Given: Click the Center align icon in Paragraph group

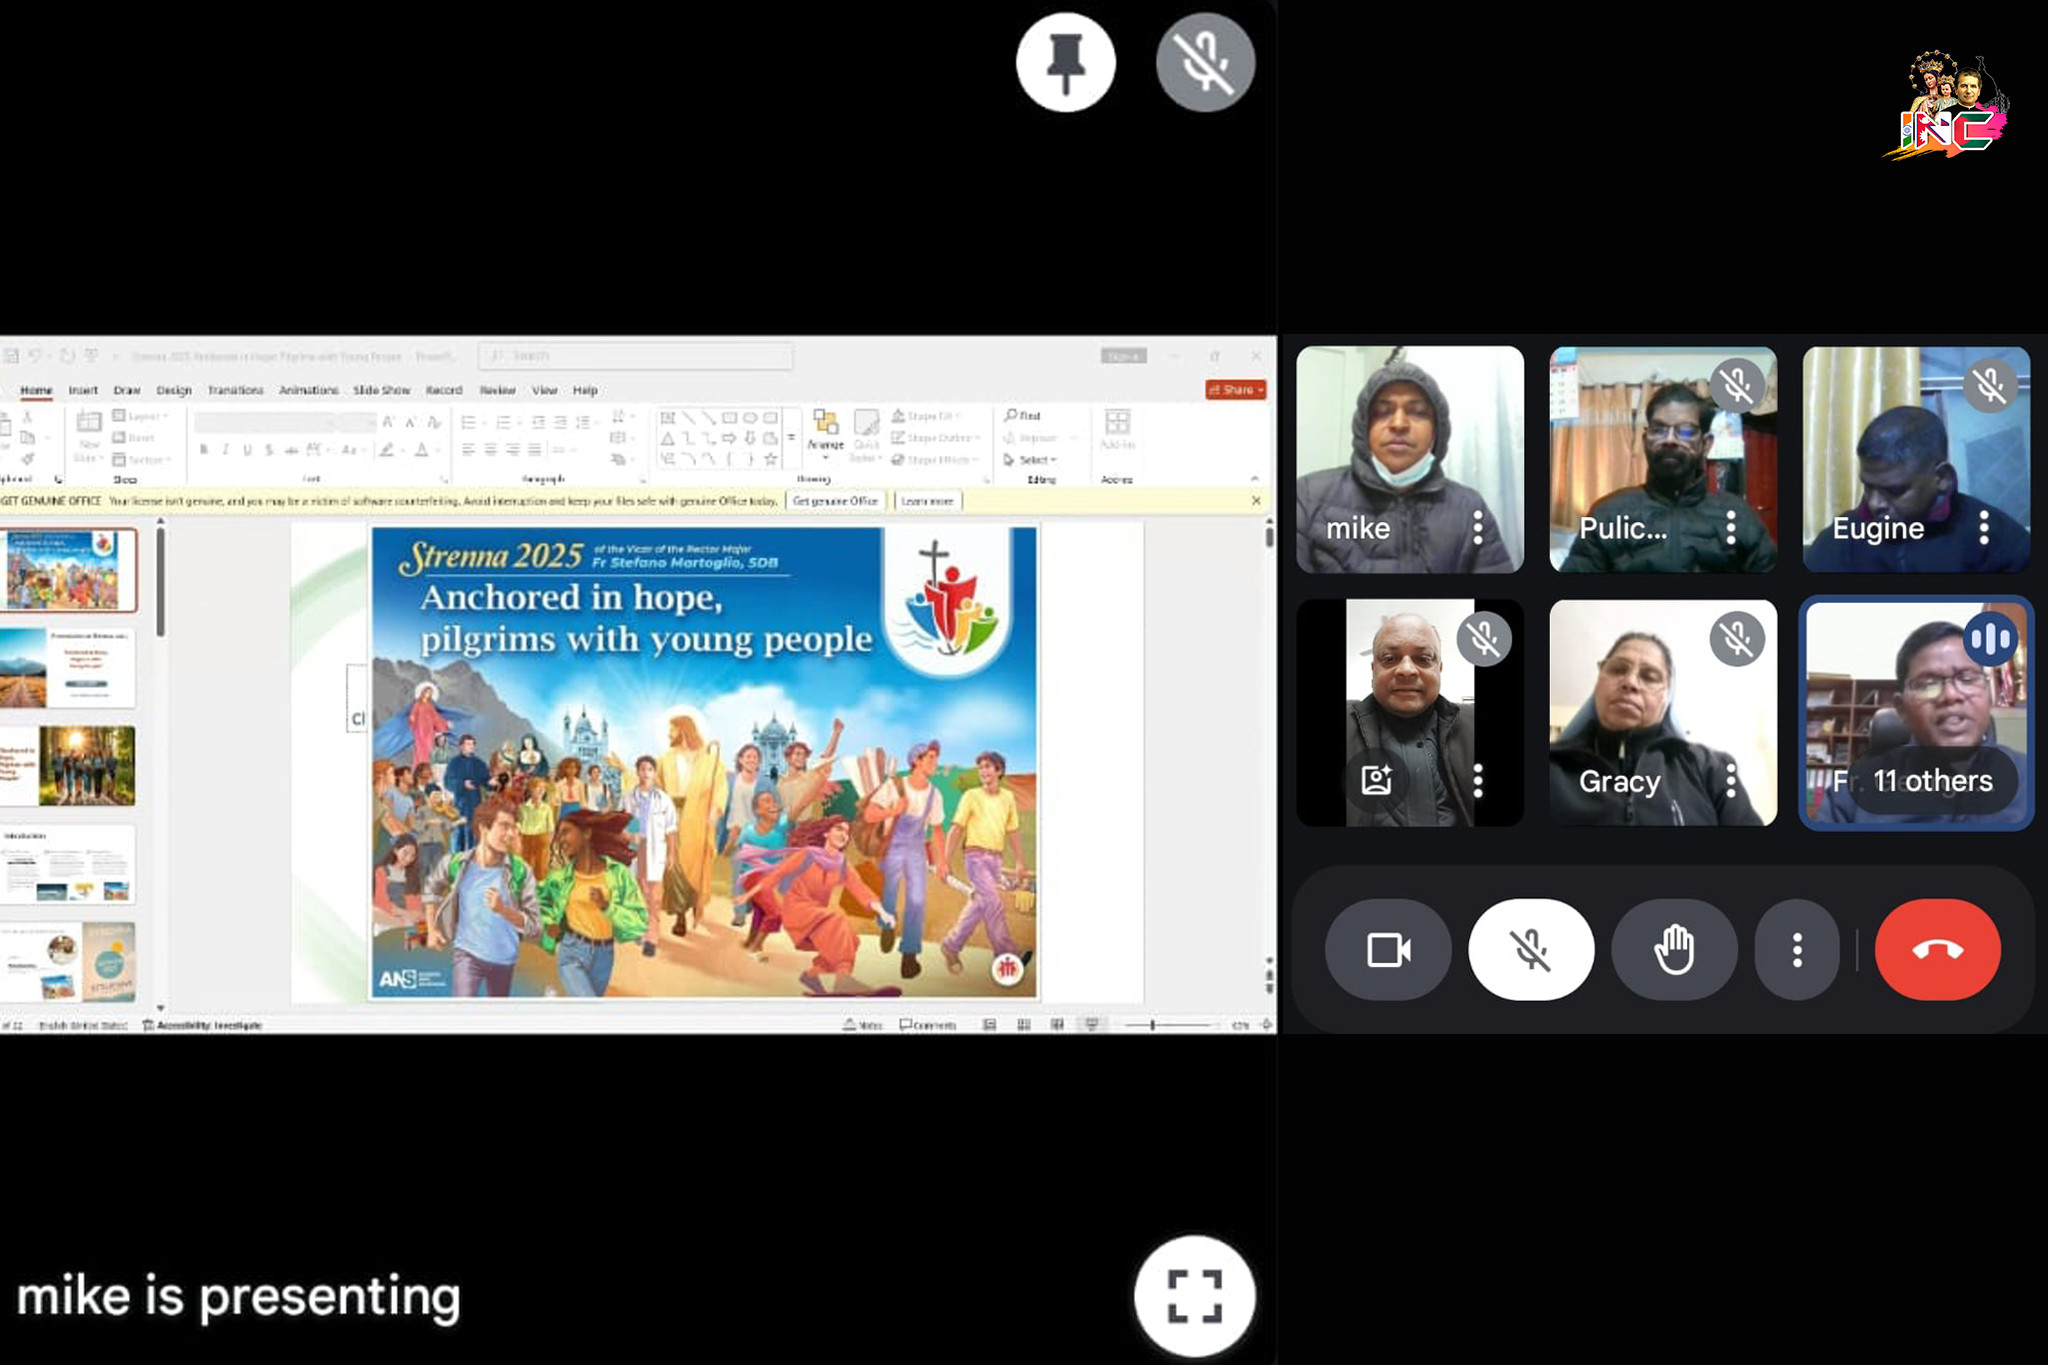Looking at the screenshot, I should click(490, 450).
